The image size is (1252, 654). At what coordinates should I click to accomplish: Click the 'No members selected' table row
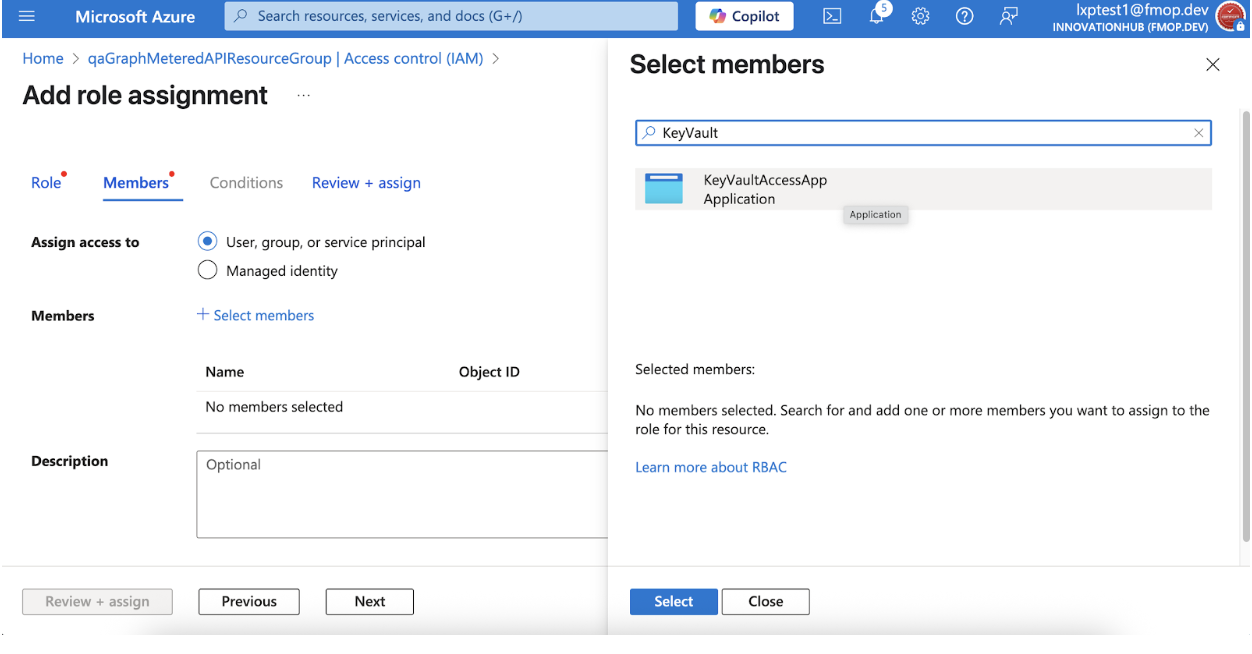pos(401,407)
